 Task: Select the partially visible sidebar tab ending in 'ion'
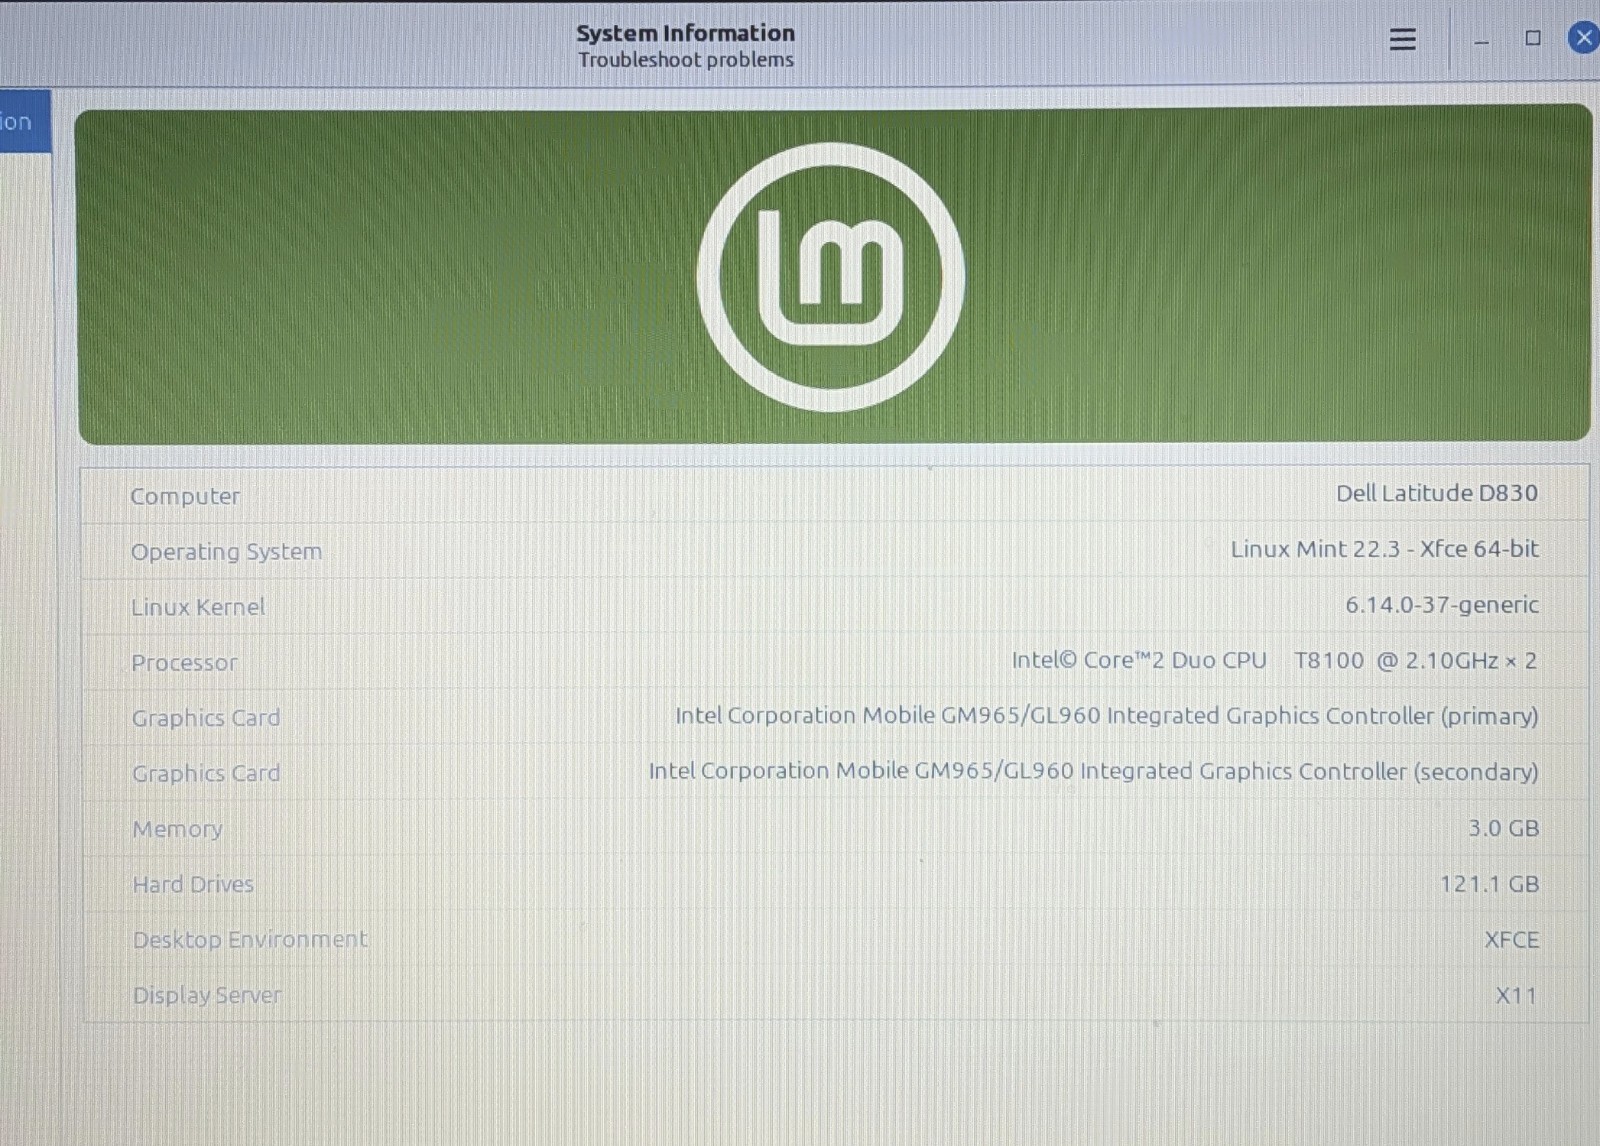[x=25, y=121]
